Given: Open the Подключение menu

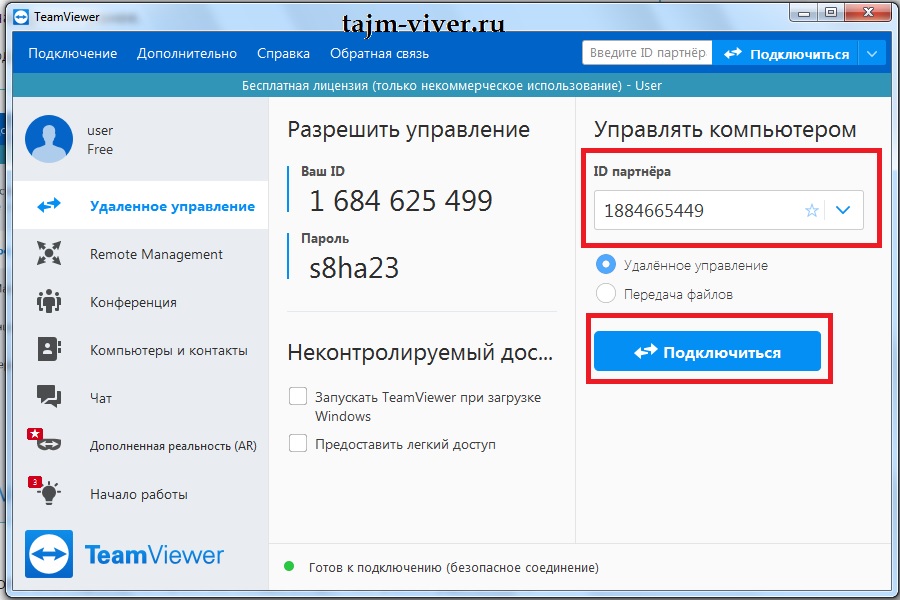Looking at the screenshot, I should (72, 53).
